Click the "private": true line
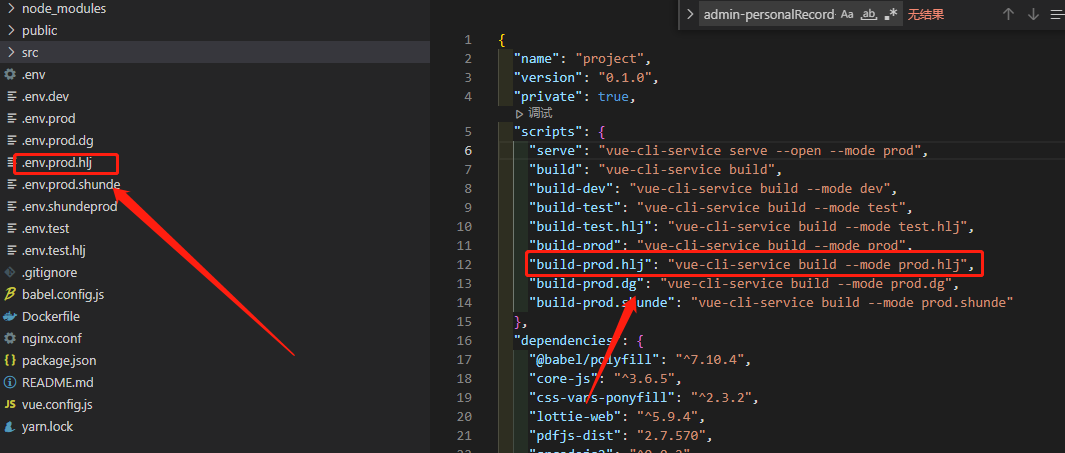This screenshot has width=1065, height=453. pos(575,96)
